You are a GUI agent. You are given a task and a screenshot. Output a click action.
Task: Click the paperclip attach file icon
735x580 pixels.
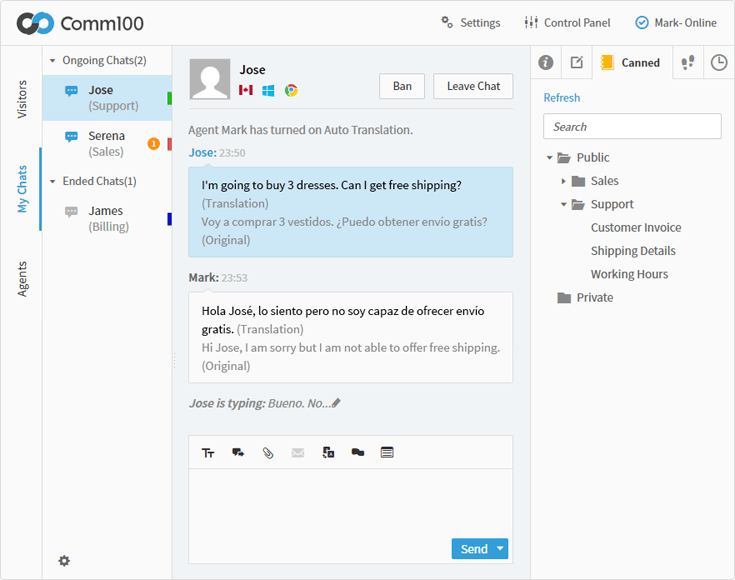click(268, 453)
